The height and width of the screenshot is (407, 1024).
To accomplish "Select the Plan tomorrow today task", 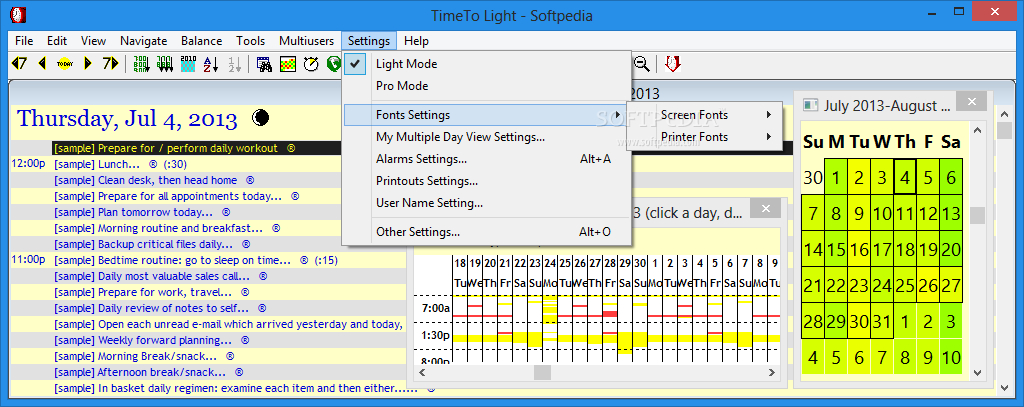I will (133, 212).
